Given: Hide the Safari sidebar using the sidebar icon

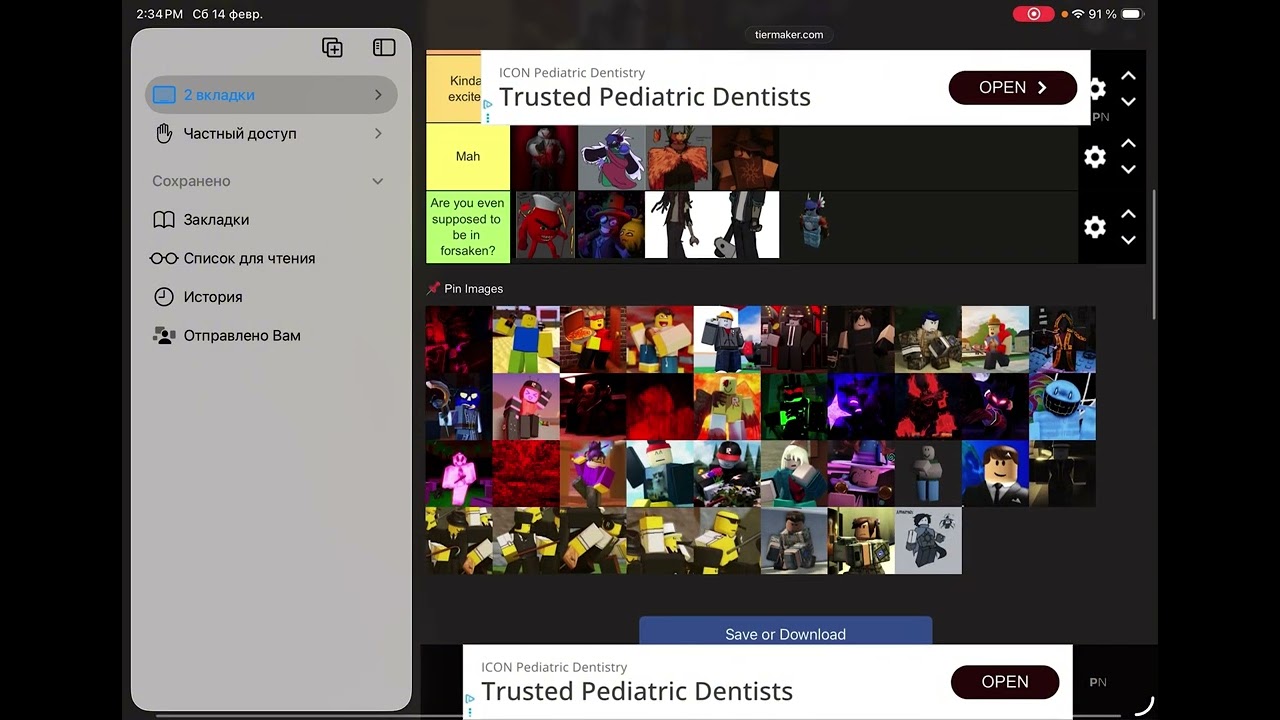Looking at the screenshot, I should point(384,48).
